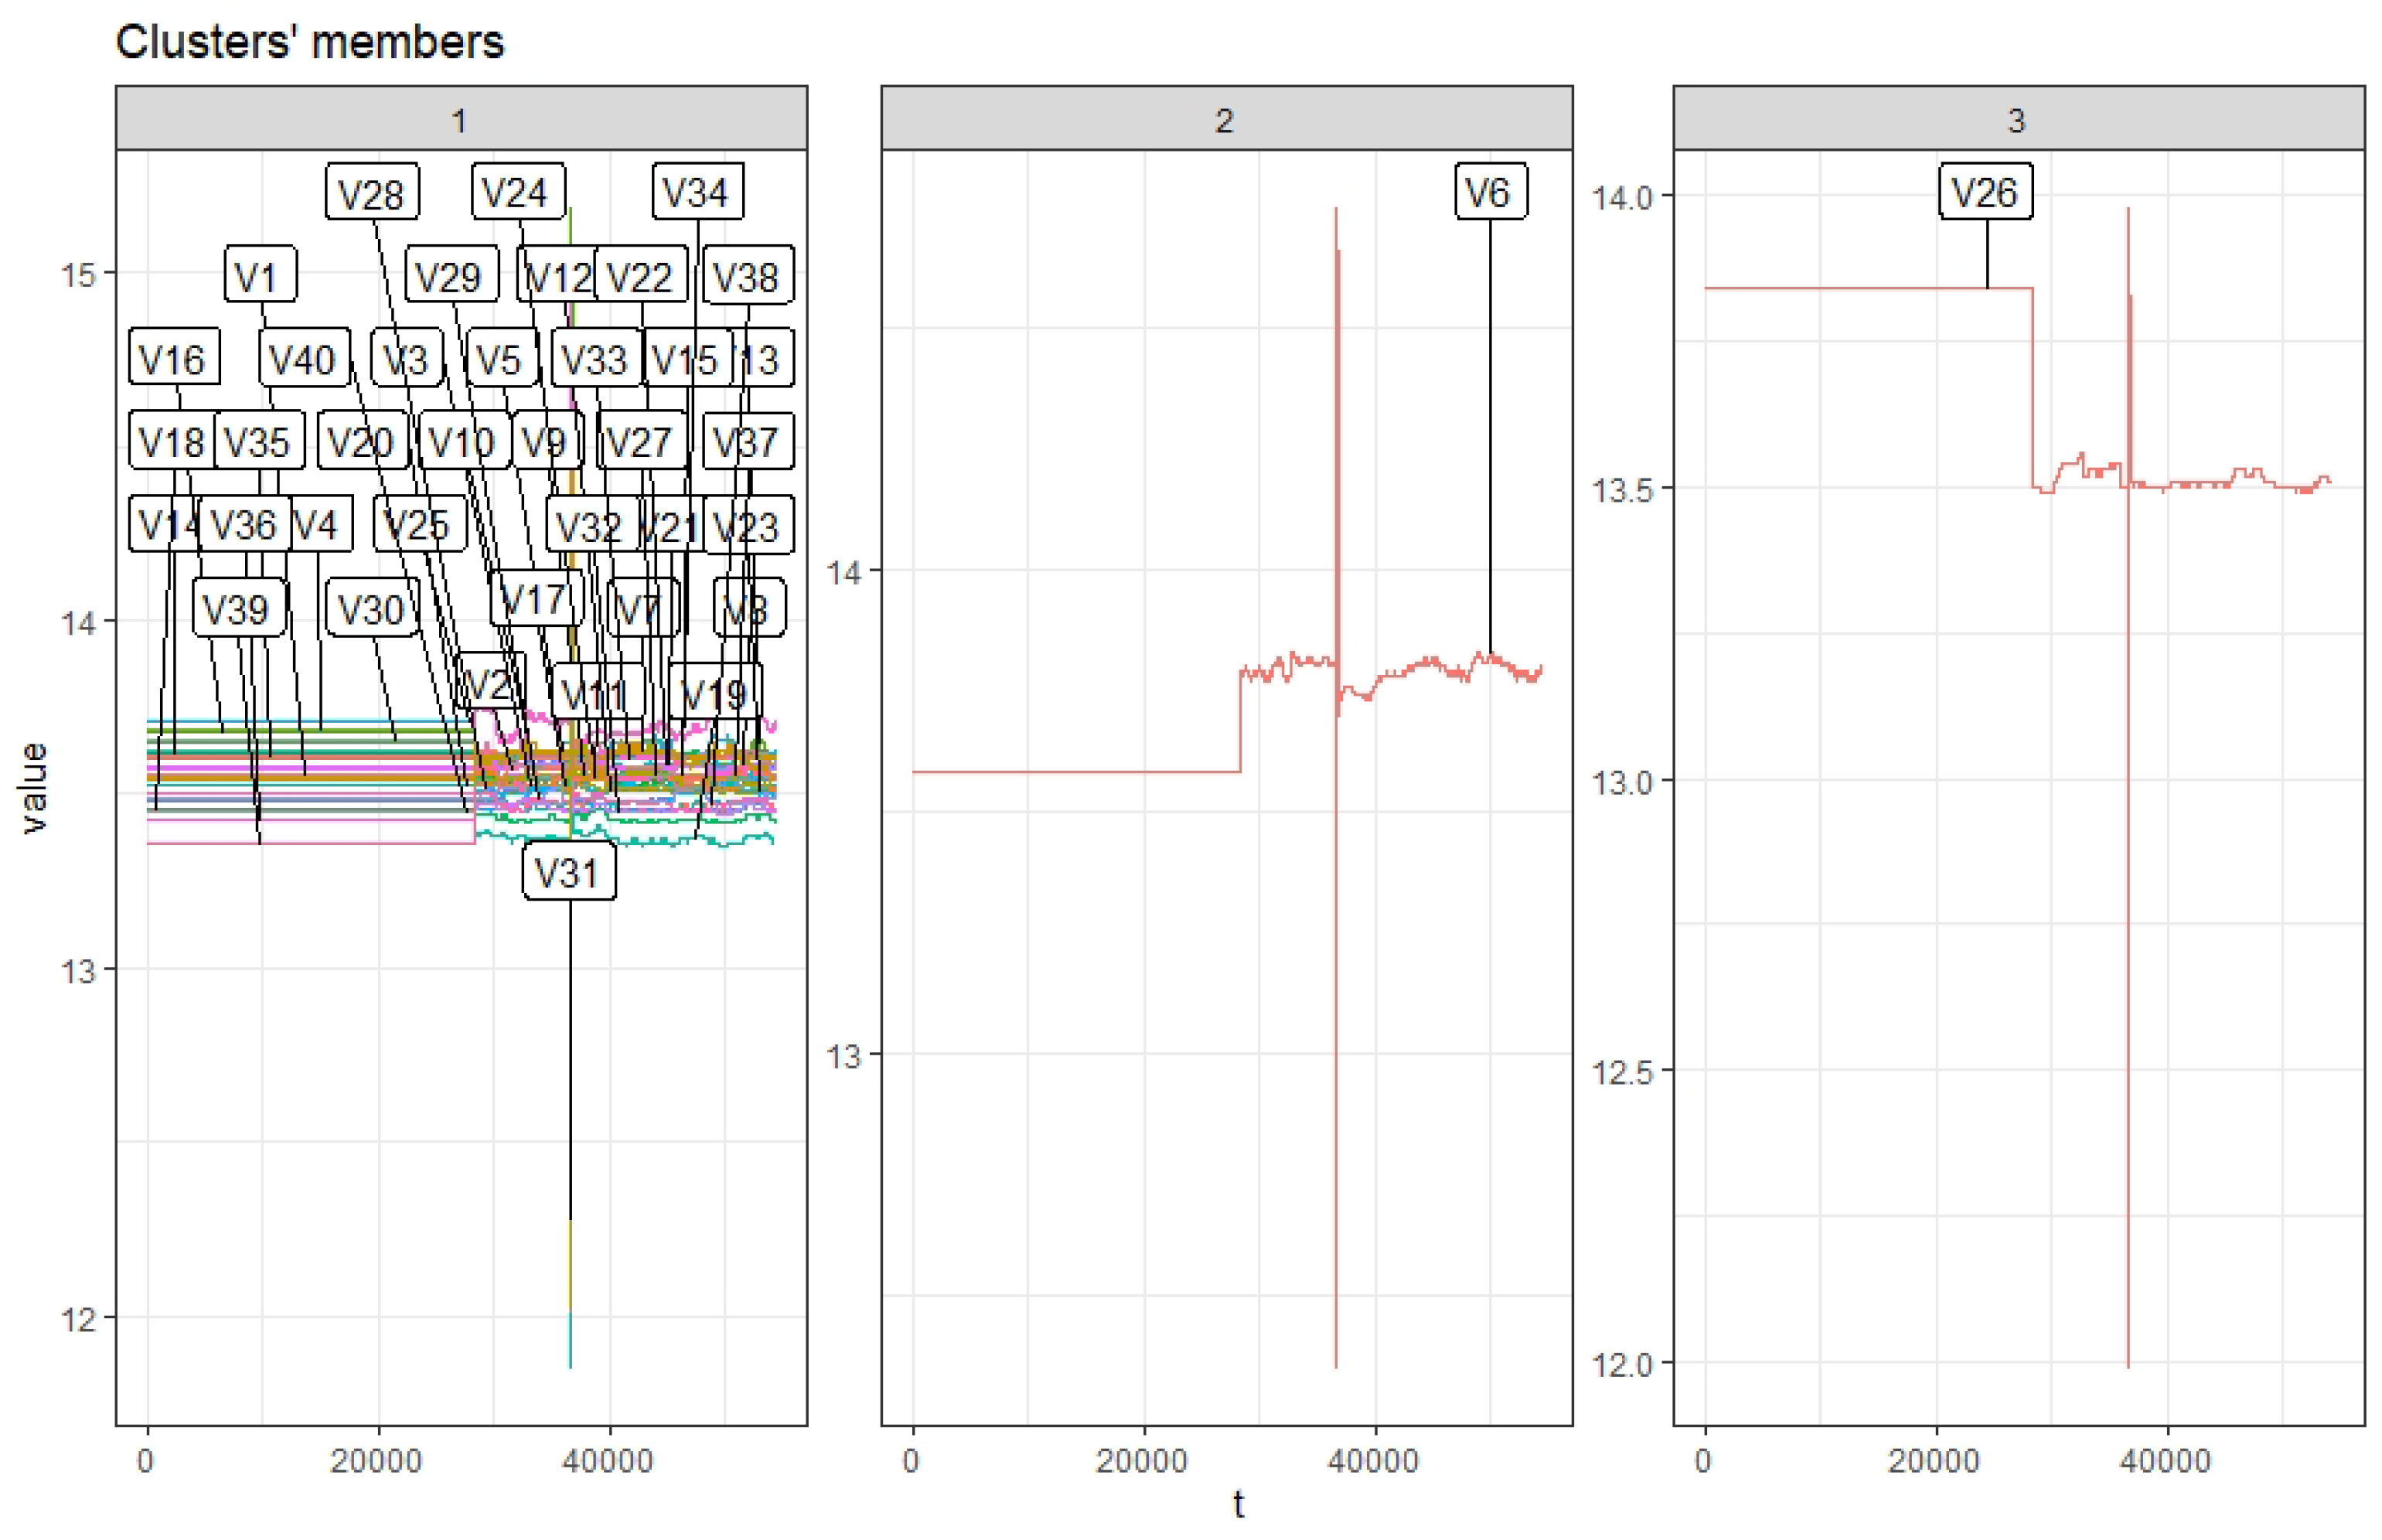The width and height of the screenshot is (2382, 1540).
Task: Click the V24 series label
Action: pos(517,191)
